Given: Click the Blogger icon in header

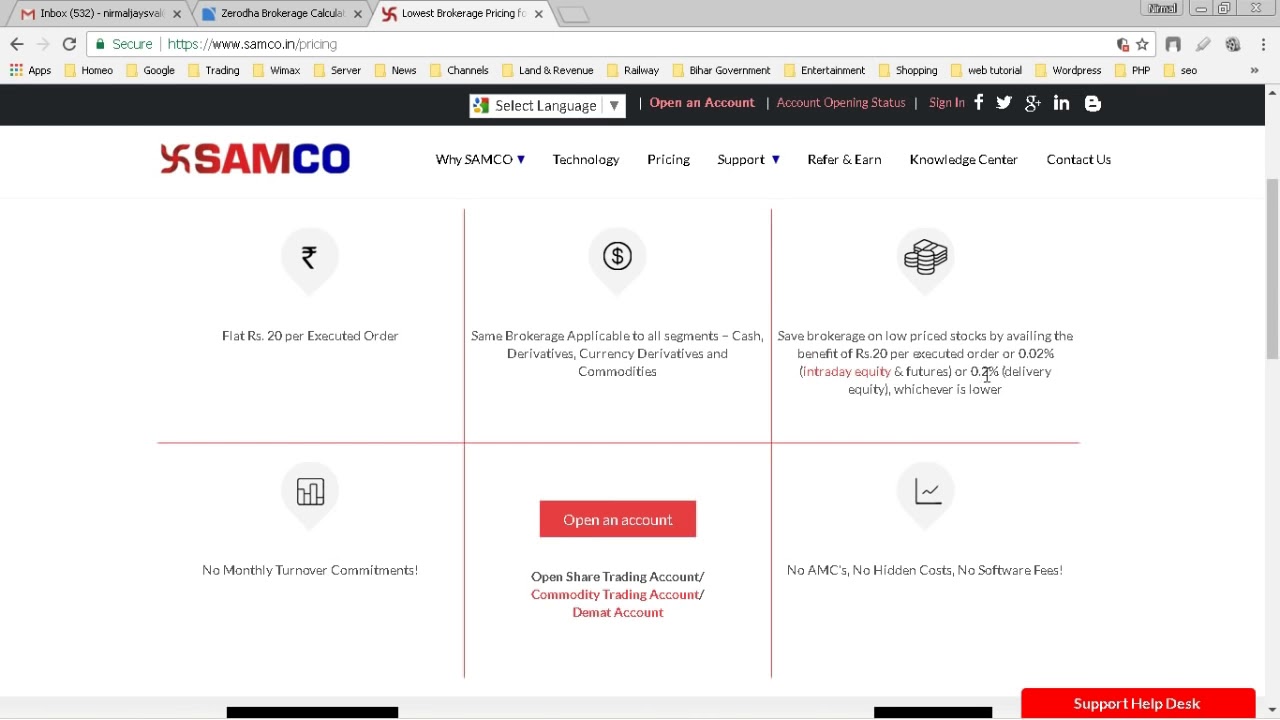Looking at the screenshot, I should click(x=1093, y=103).
